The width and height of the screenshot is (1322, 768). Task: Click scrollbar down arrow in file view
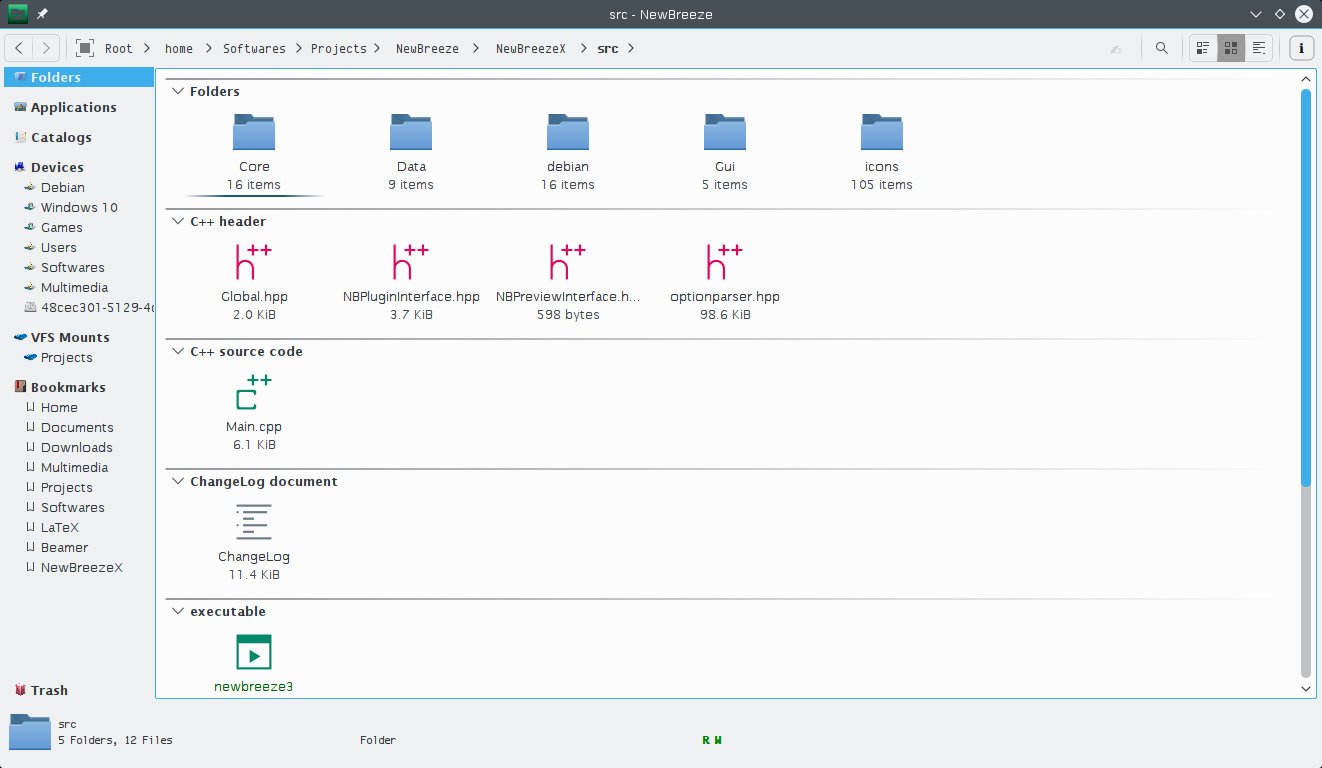(x=1305, y=689)
